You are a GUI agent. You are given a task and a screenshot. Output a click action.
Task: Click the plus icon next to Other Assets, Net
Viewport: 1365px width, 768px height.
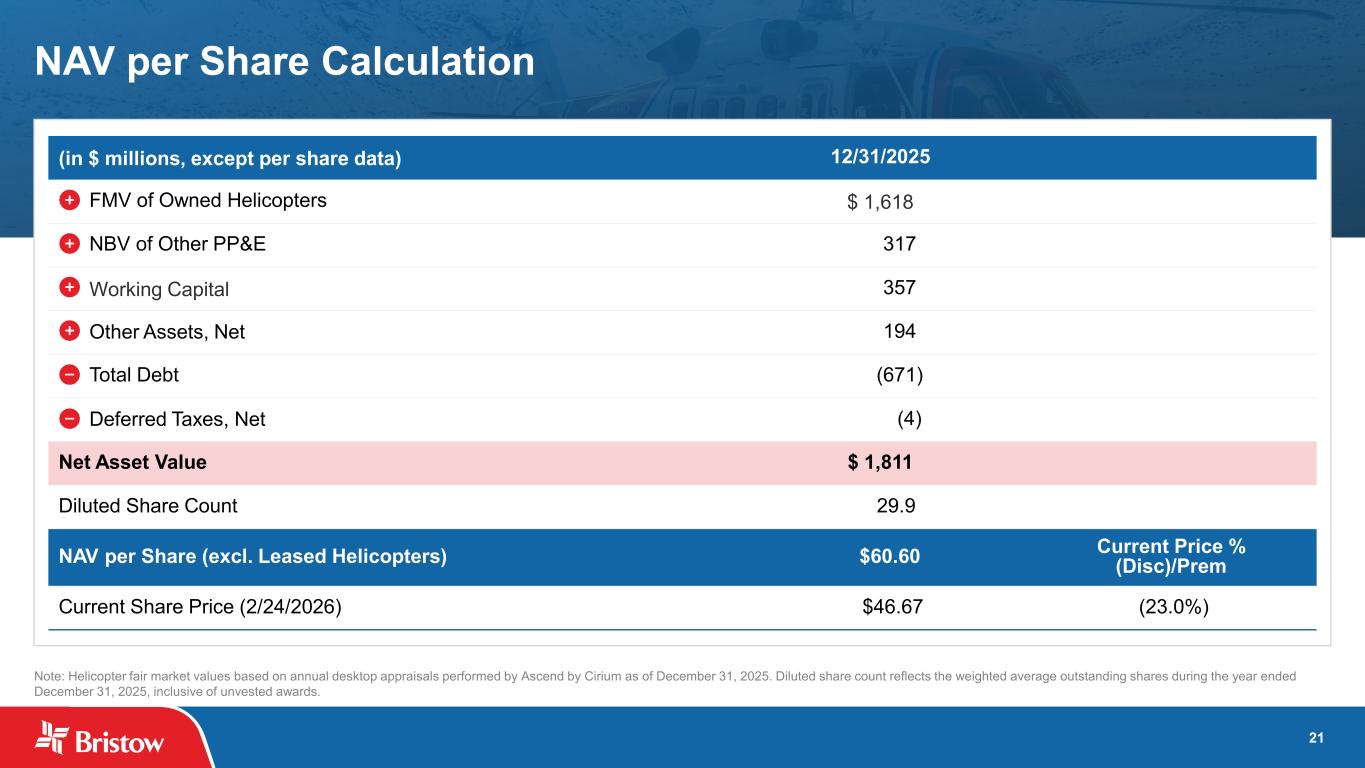(68, 331)
